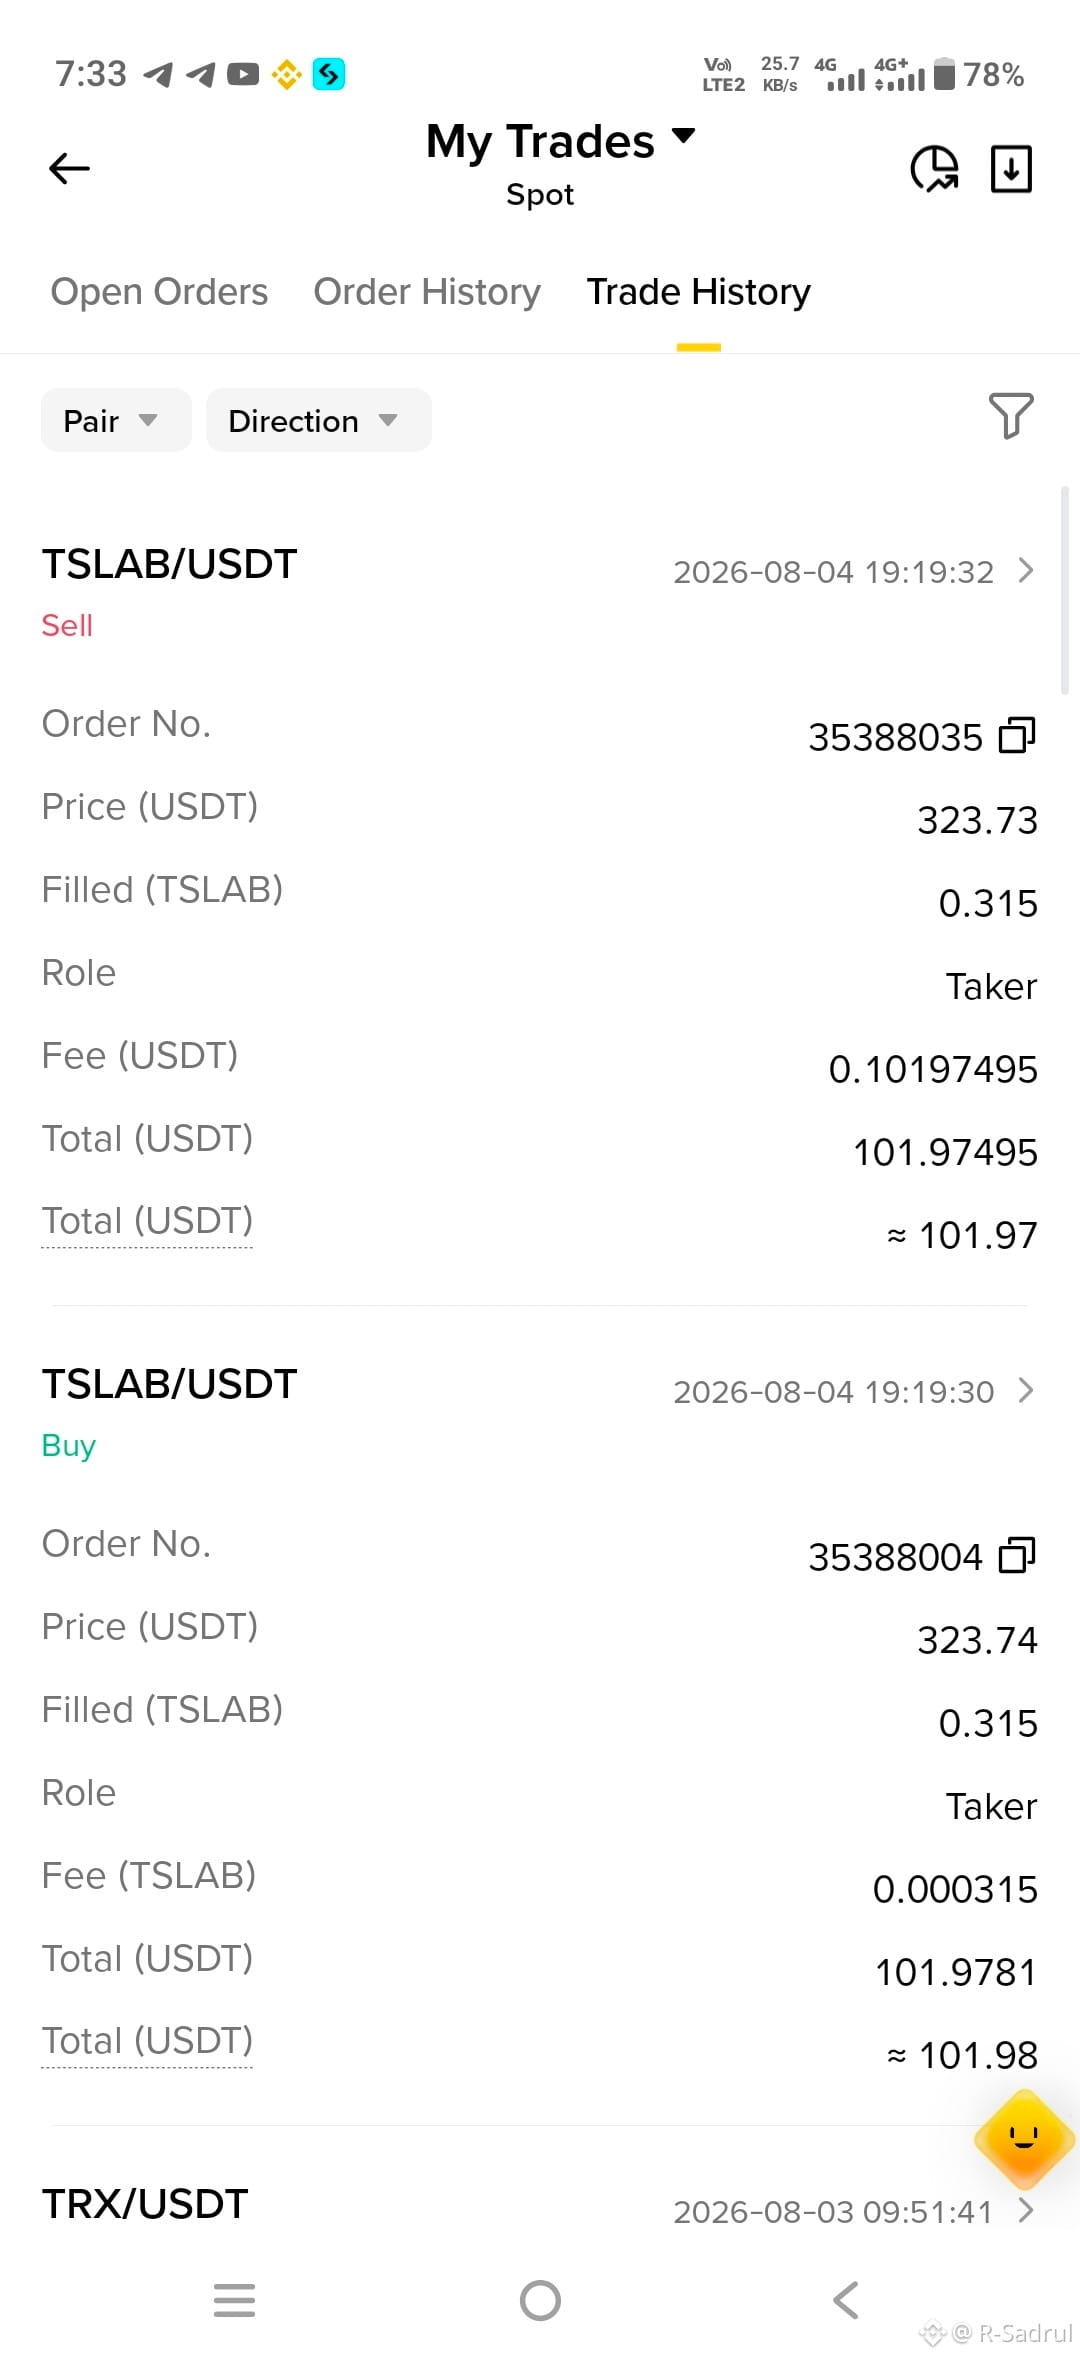1080x2358 pixels.
Task: Tap the back arrow icon
Action: pyautogui.click(x=69, y=168)
